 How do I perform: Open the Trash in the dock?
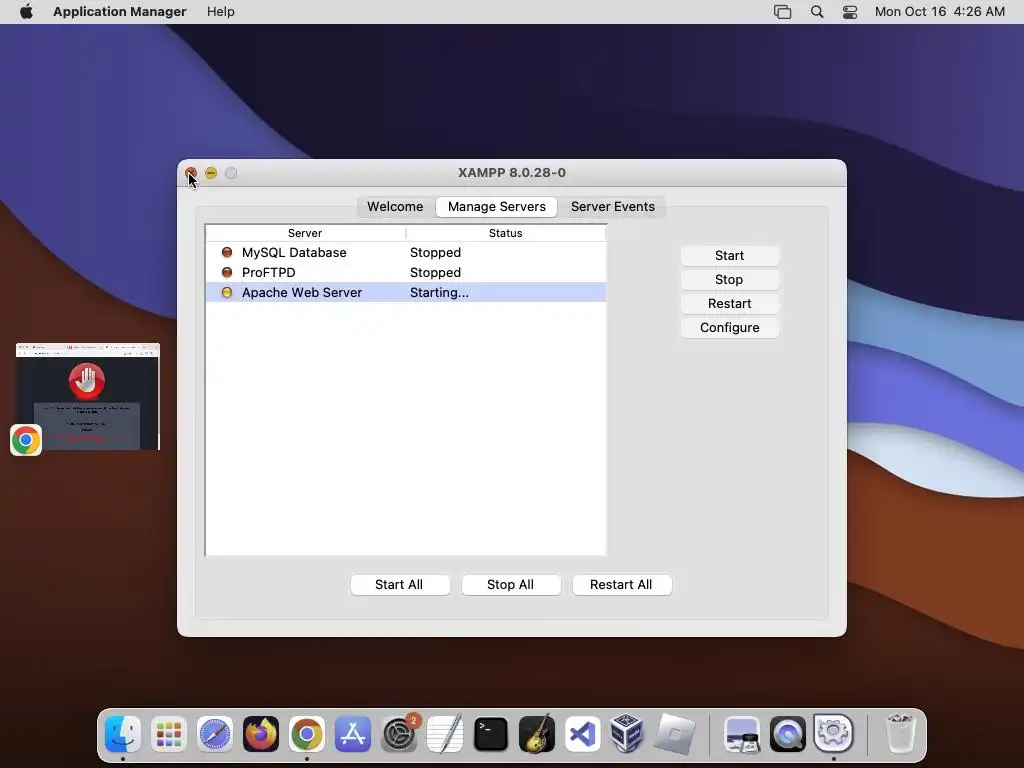point(901,734)
